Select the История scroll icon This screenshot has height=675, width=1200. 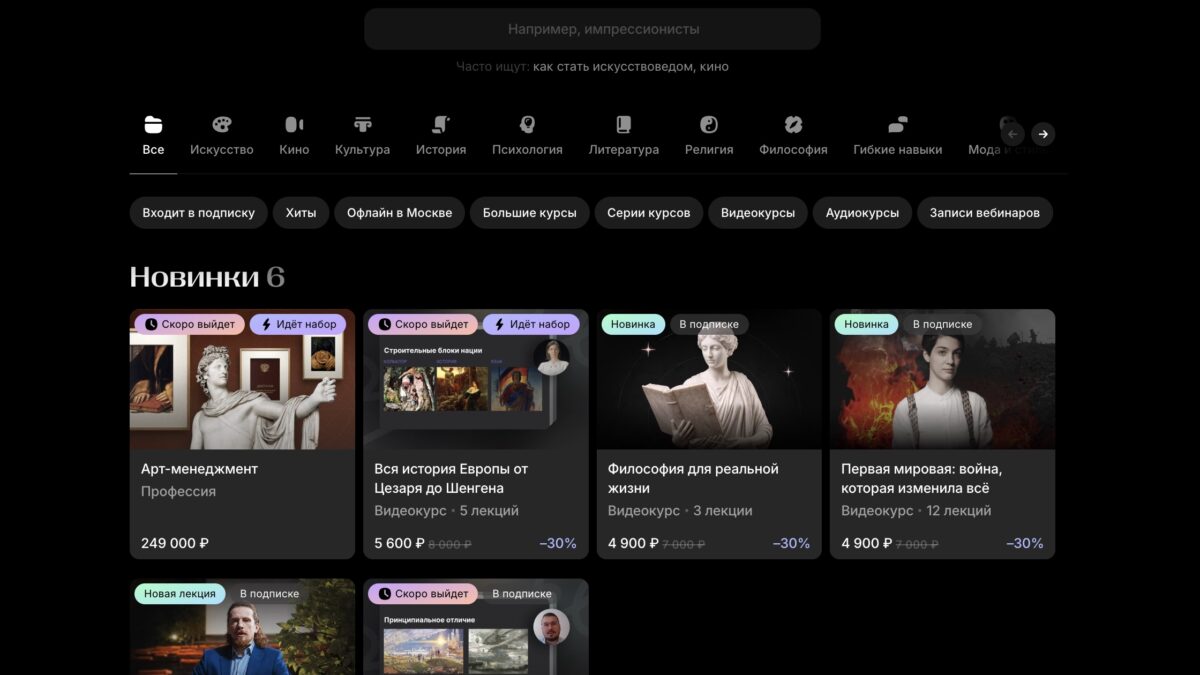pyautogui.click(x=441, y=124)
